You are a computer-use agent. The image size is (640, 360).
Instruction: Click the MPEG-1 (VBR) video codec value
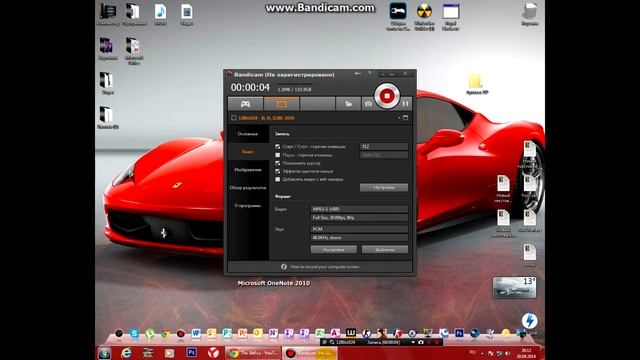coord(359,209)
